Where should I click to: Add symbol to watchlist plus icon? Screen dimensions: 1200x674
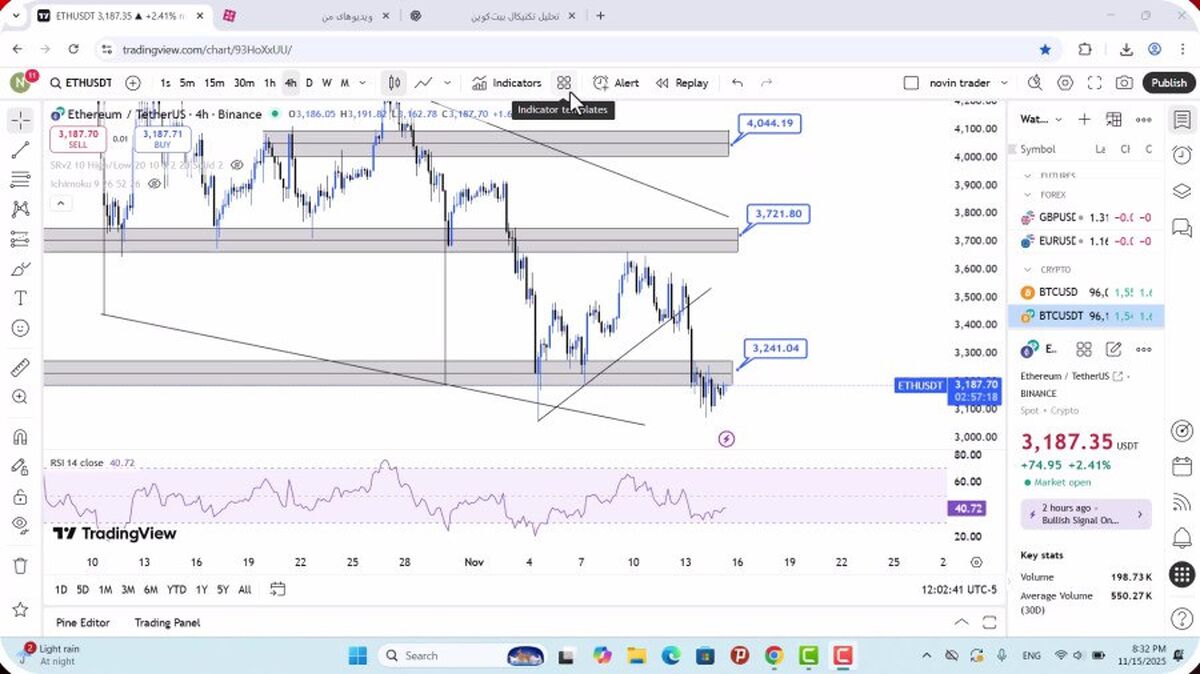coord(1084,119)
